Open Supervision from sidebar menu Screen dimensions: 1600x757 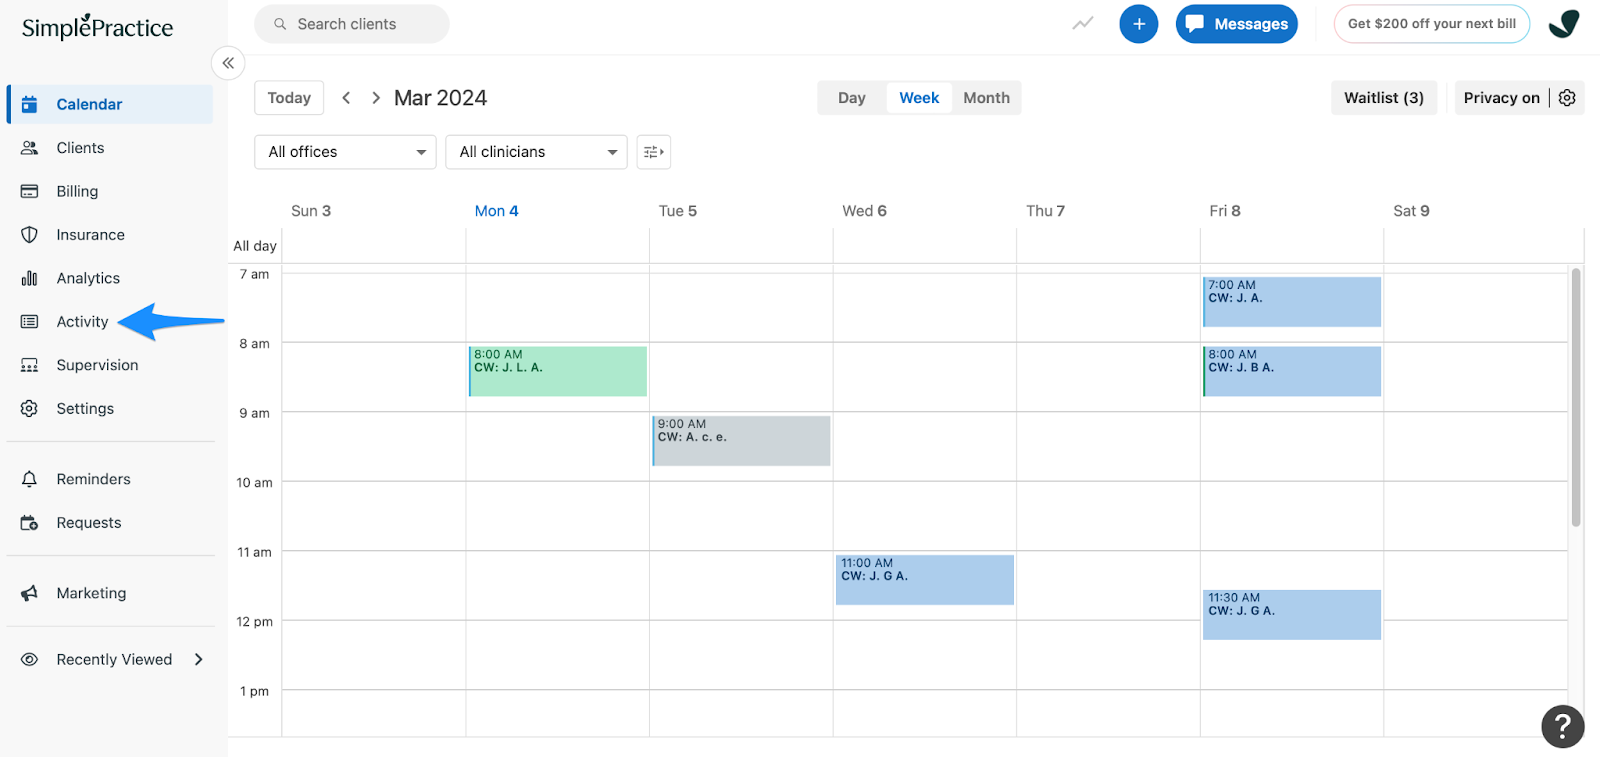pyautogui.click(x=97, y=365)
